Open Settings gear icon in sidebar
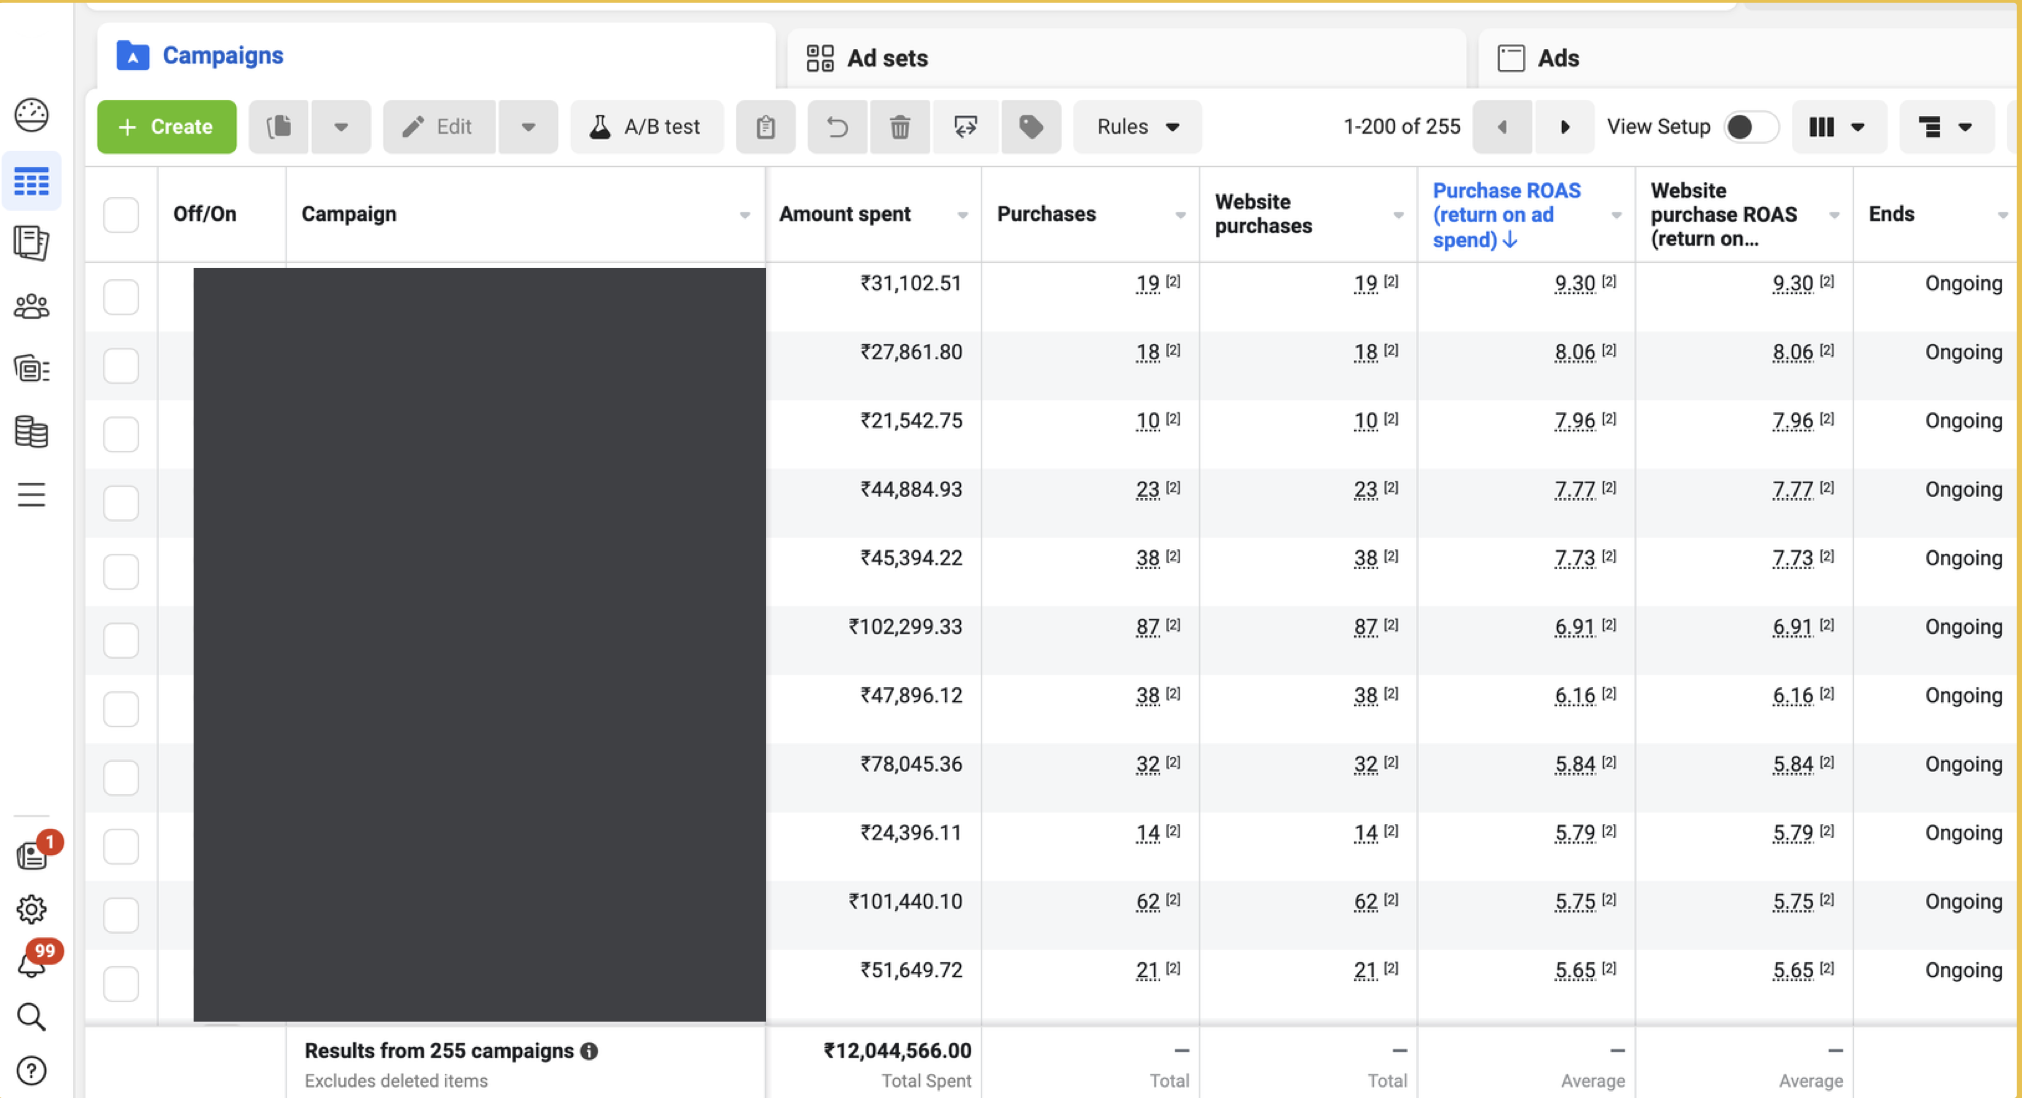The width and height of the screenshot is (2022, 1098). tap(31, 909)
